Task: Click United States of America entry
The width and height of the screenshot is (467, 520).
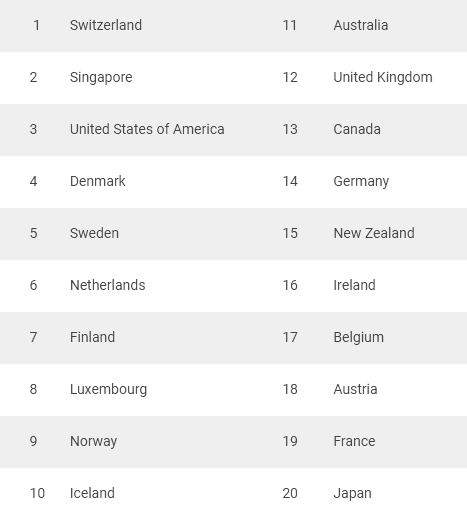Action: 147,129
